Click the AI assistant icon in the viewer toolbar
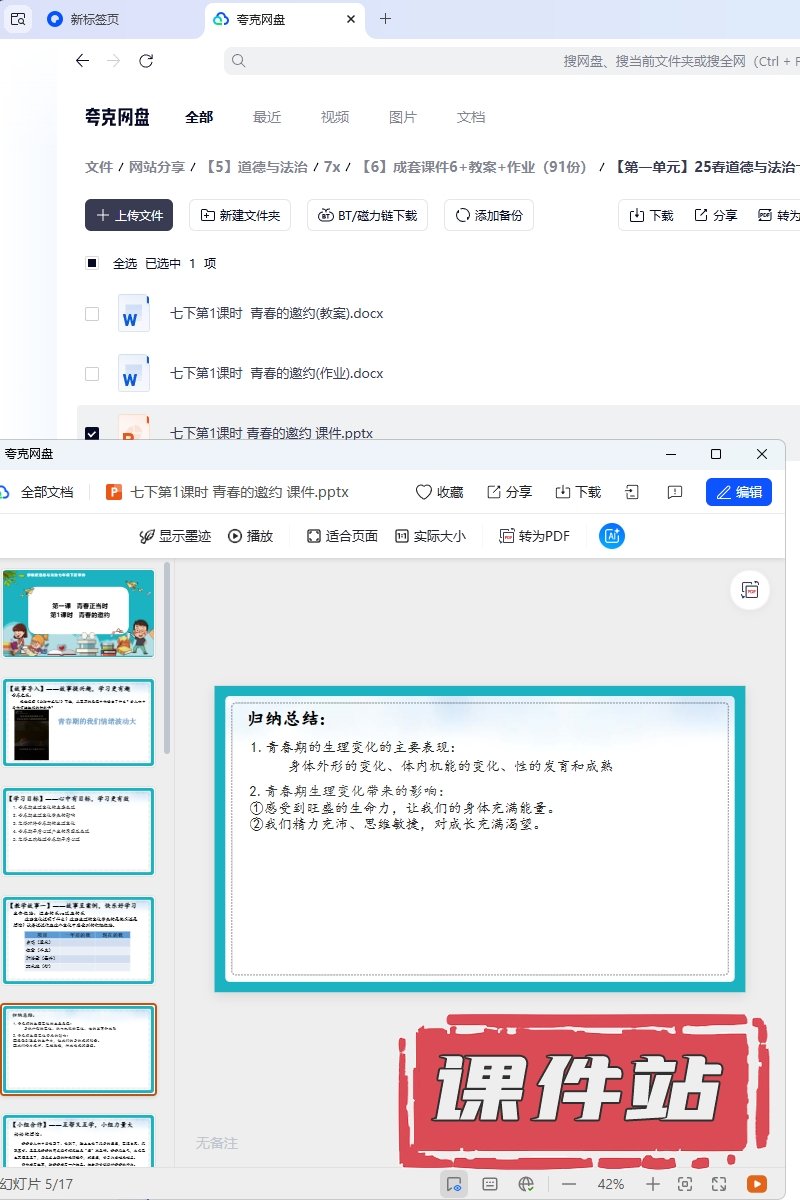 (x=611, y=536)
